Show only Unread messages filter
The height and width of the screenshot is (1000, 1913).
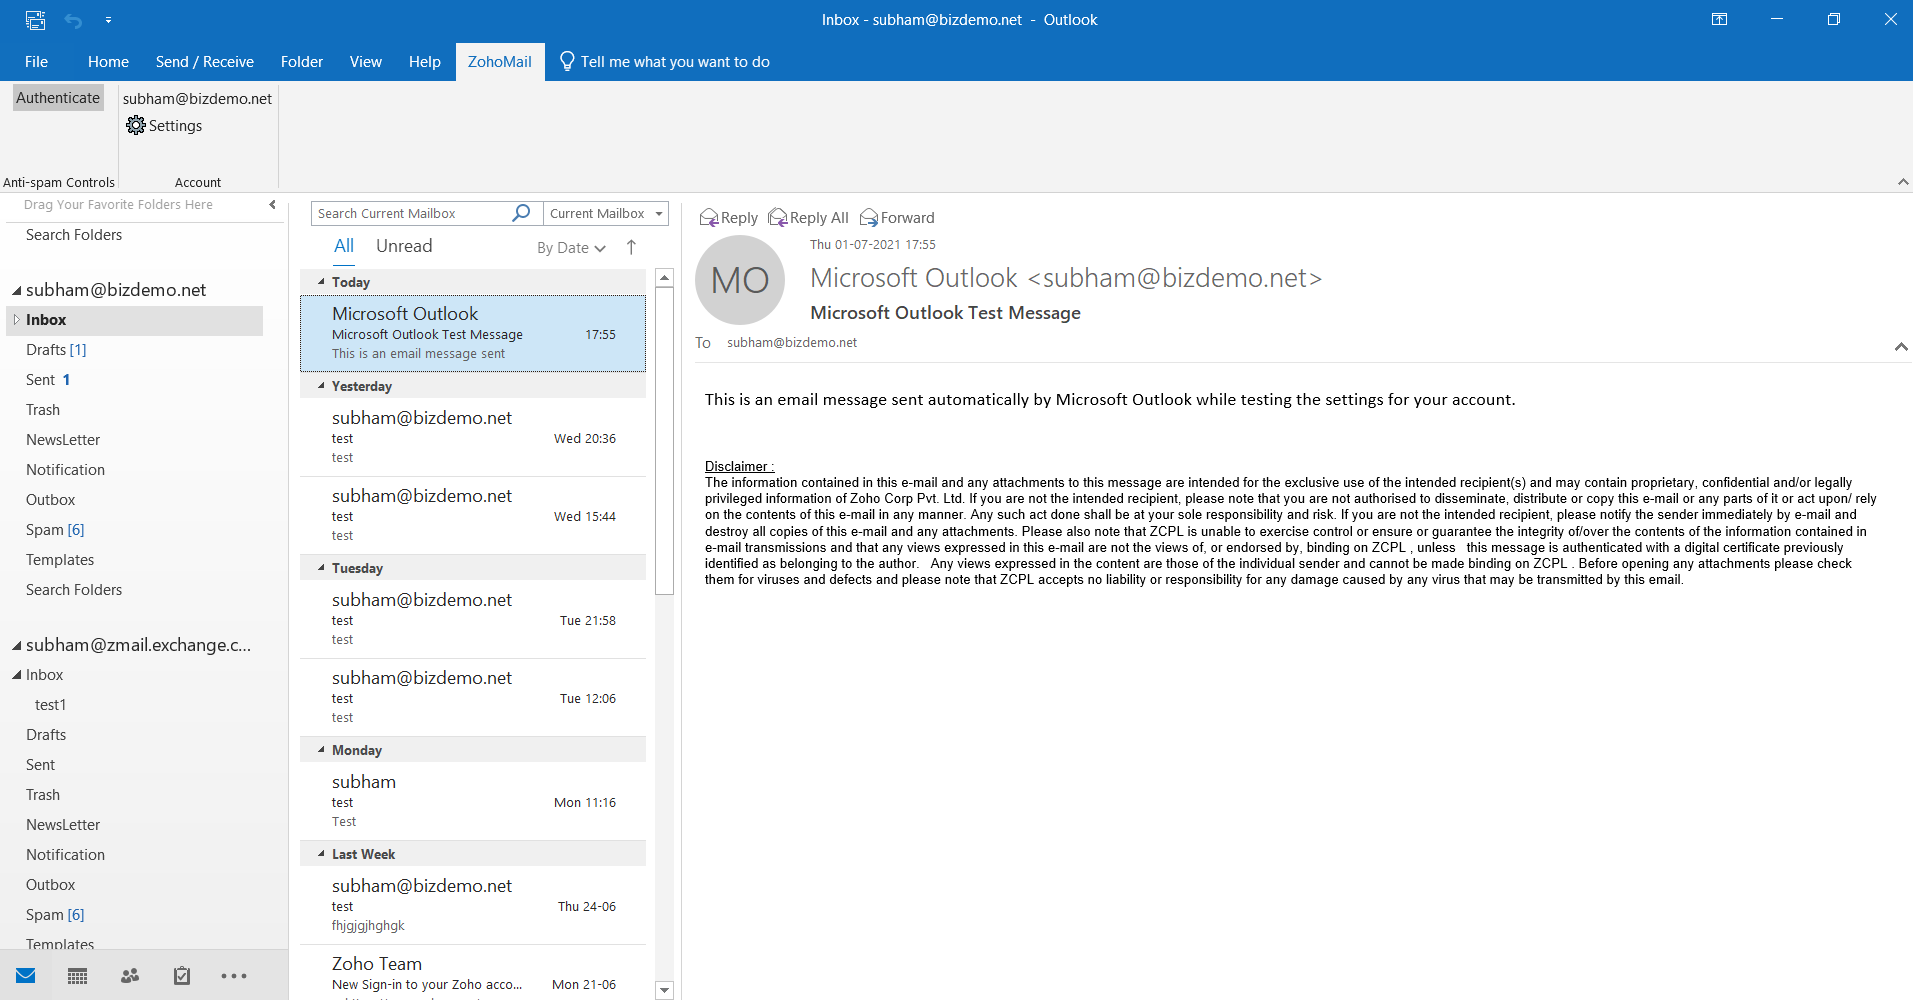point(404,246)
